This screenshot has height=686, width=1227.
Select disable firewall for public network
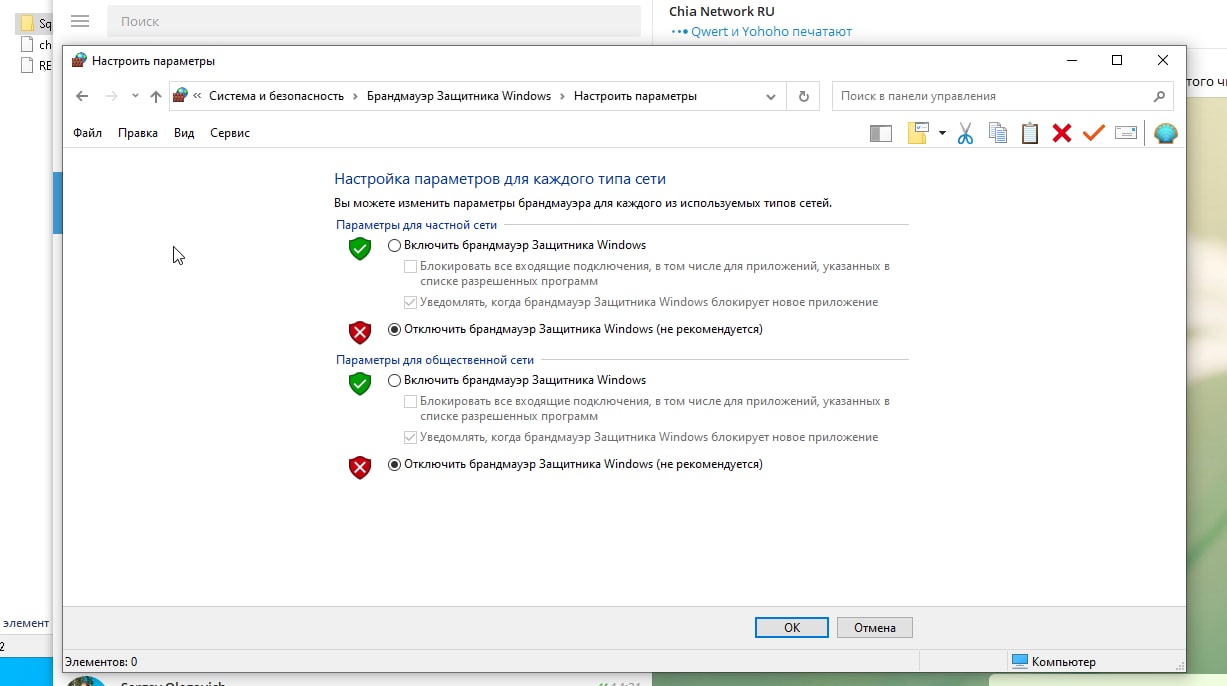click(394, 464)
